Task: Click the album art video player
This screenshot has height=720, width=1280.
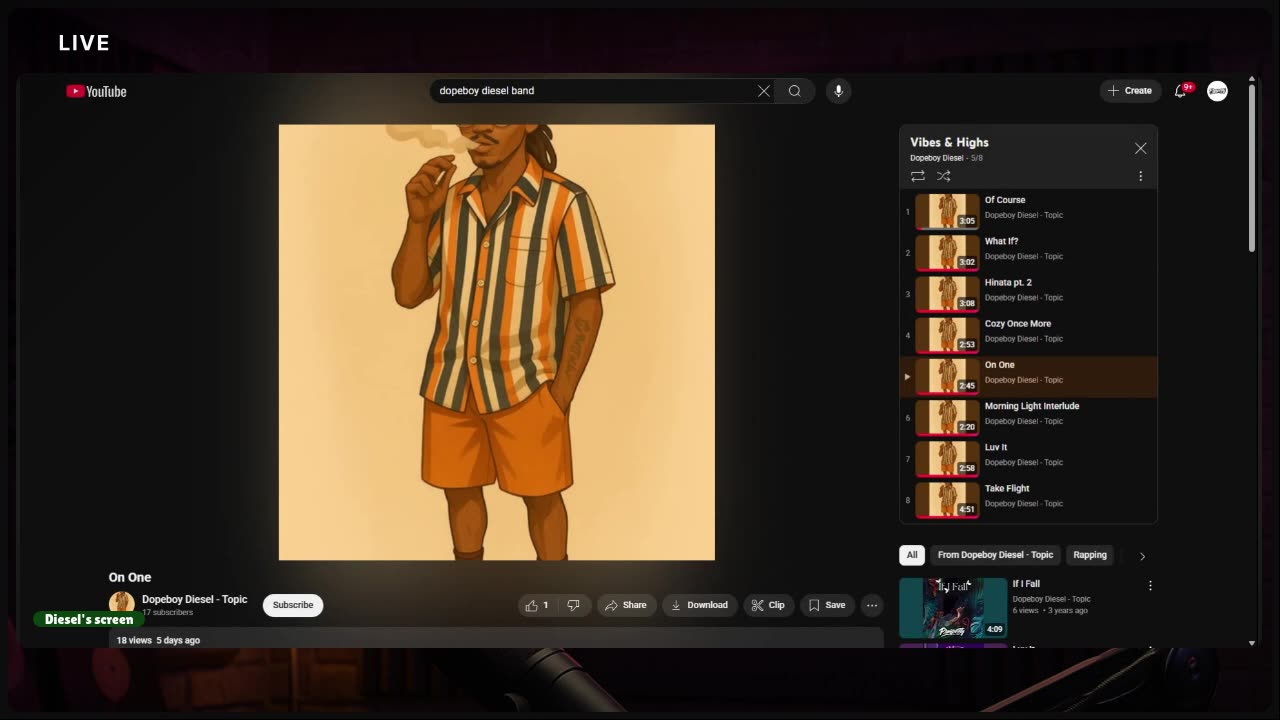Action: 497,342
